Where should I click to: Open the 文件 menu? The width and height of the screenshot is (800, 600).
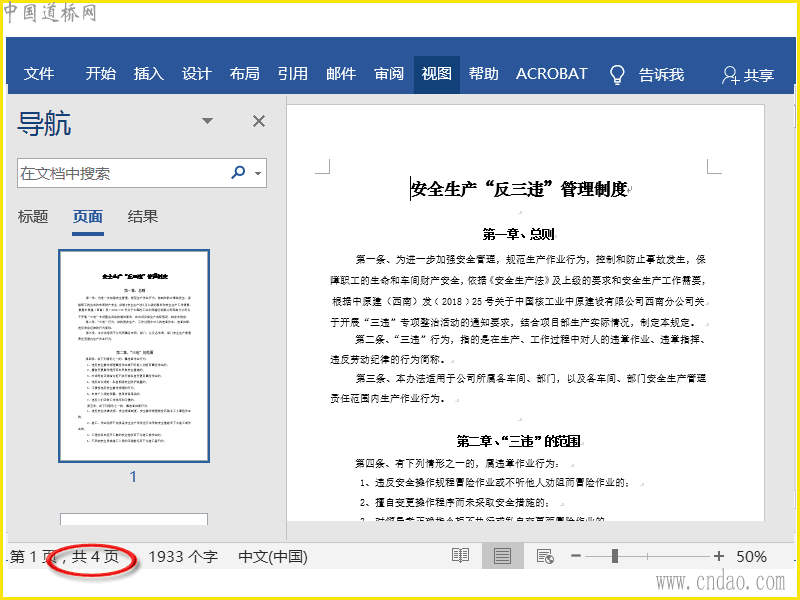pos(39,74)
